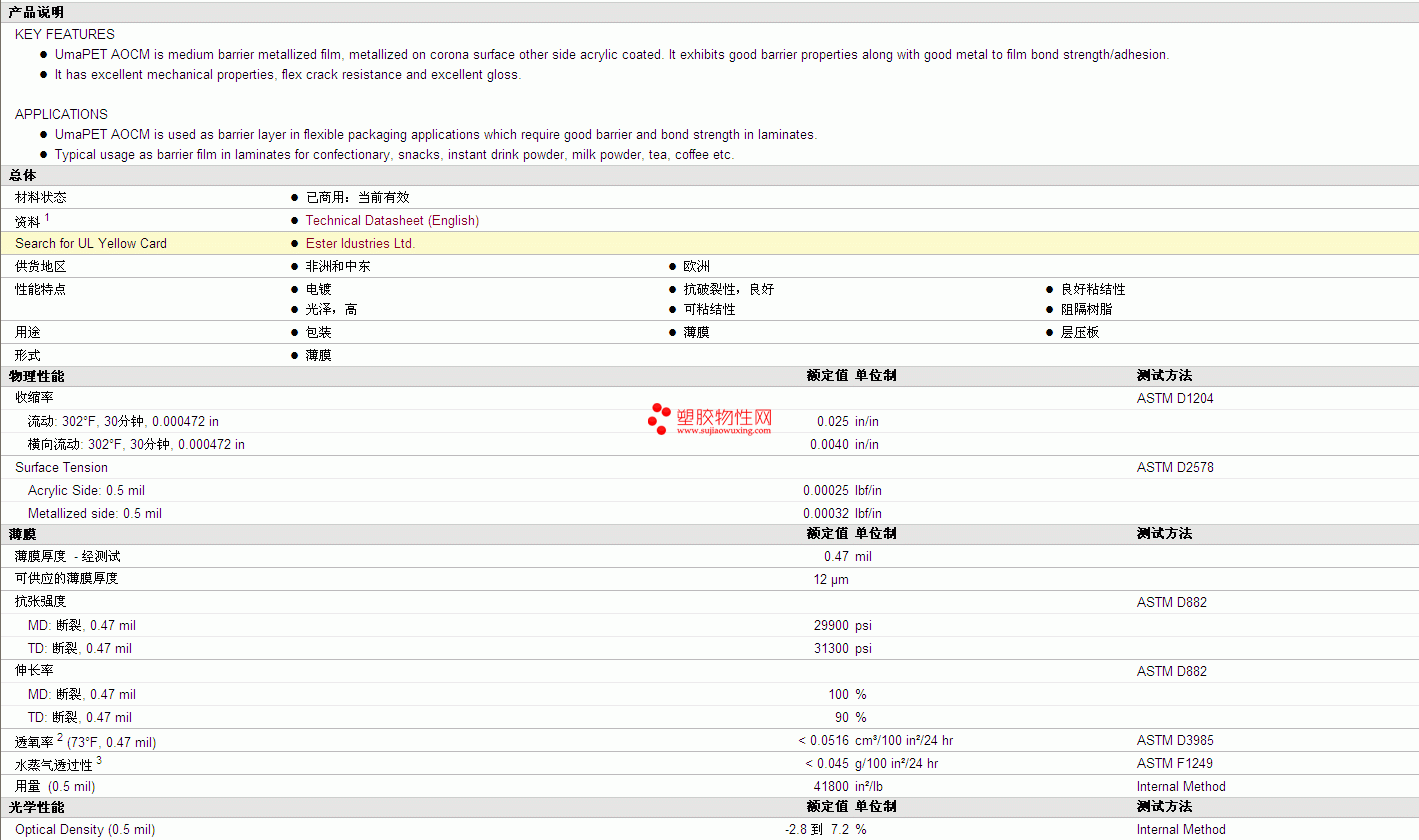Select the 电镀 feature
Image resolution: width=1419 pixels, height=840 pixels.
tap(319, 289)
